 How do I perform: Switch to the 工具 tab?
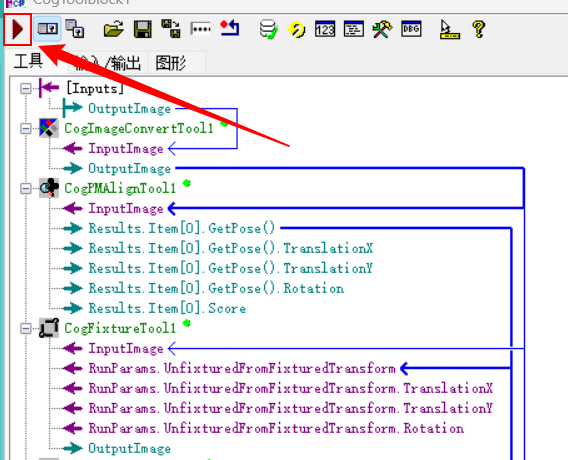28,61
